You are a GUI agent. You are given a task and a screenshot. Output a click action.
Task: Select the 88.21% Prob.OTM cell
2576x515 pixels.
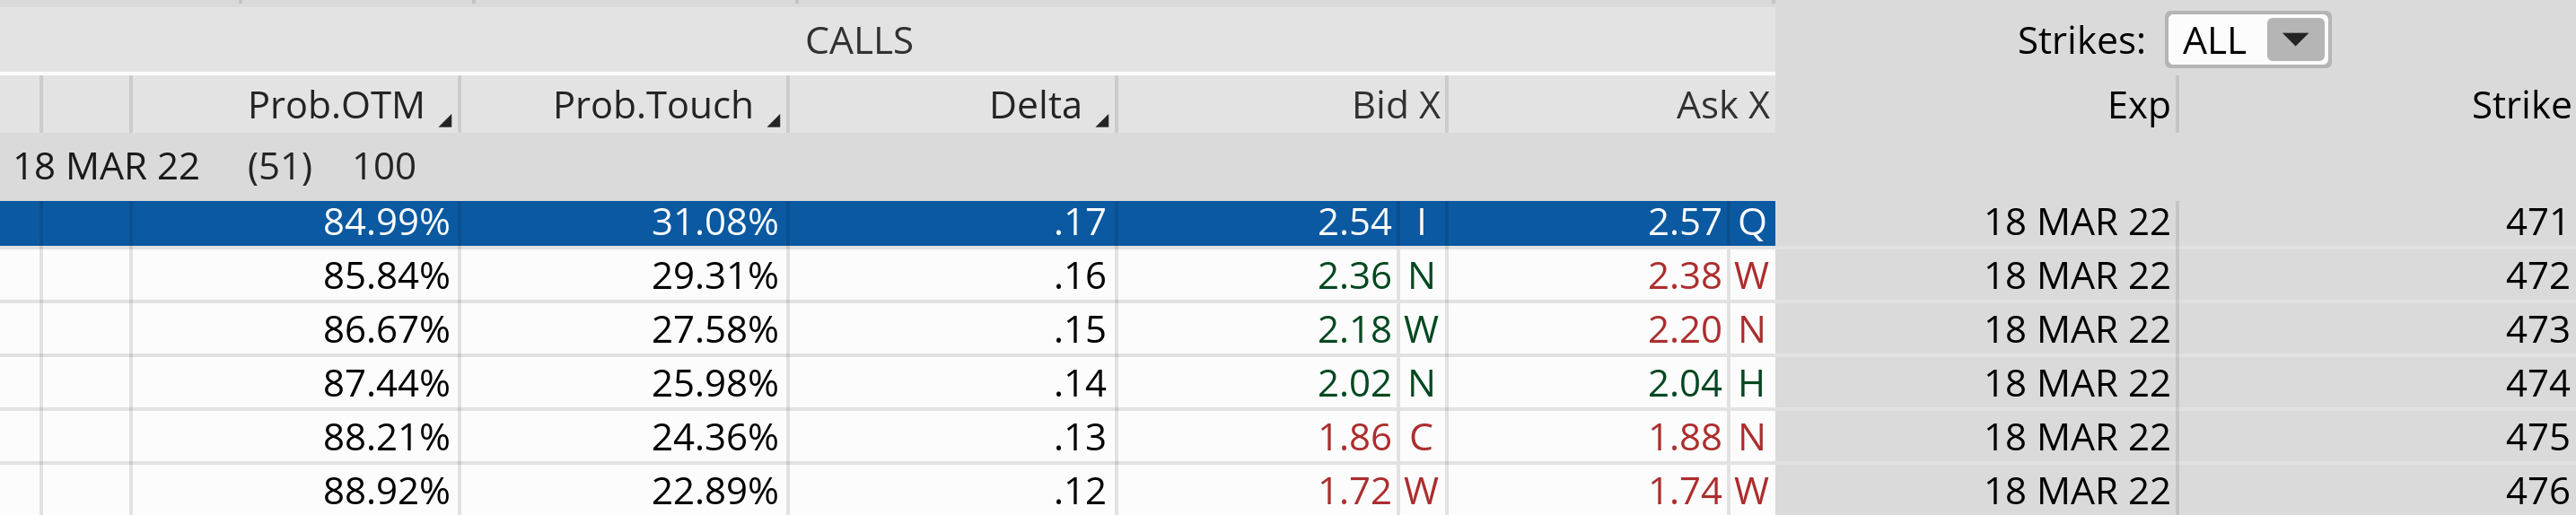(385, 438)
